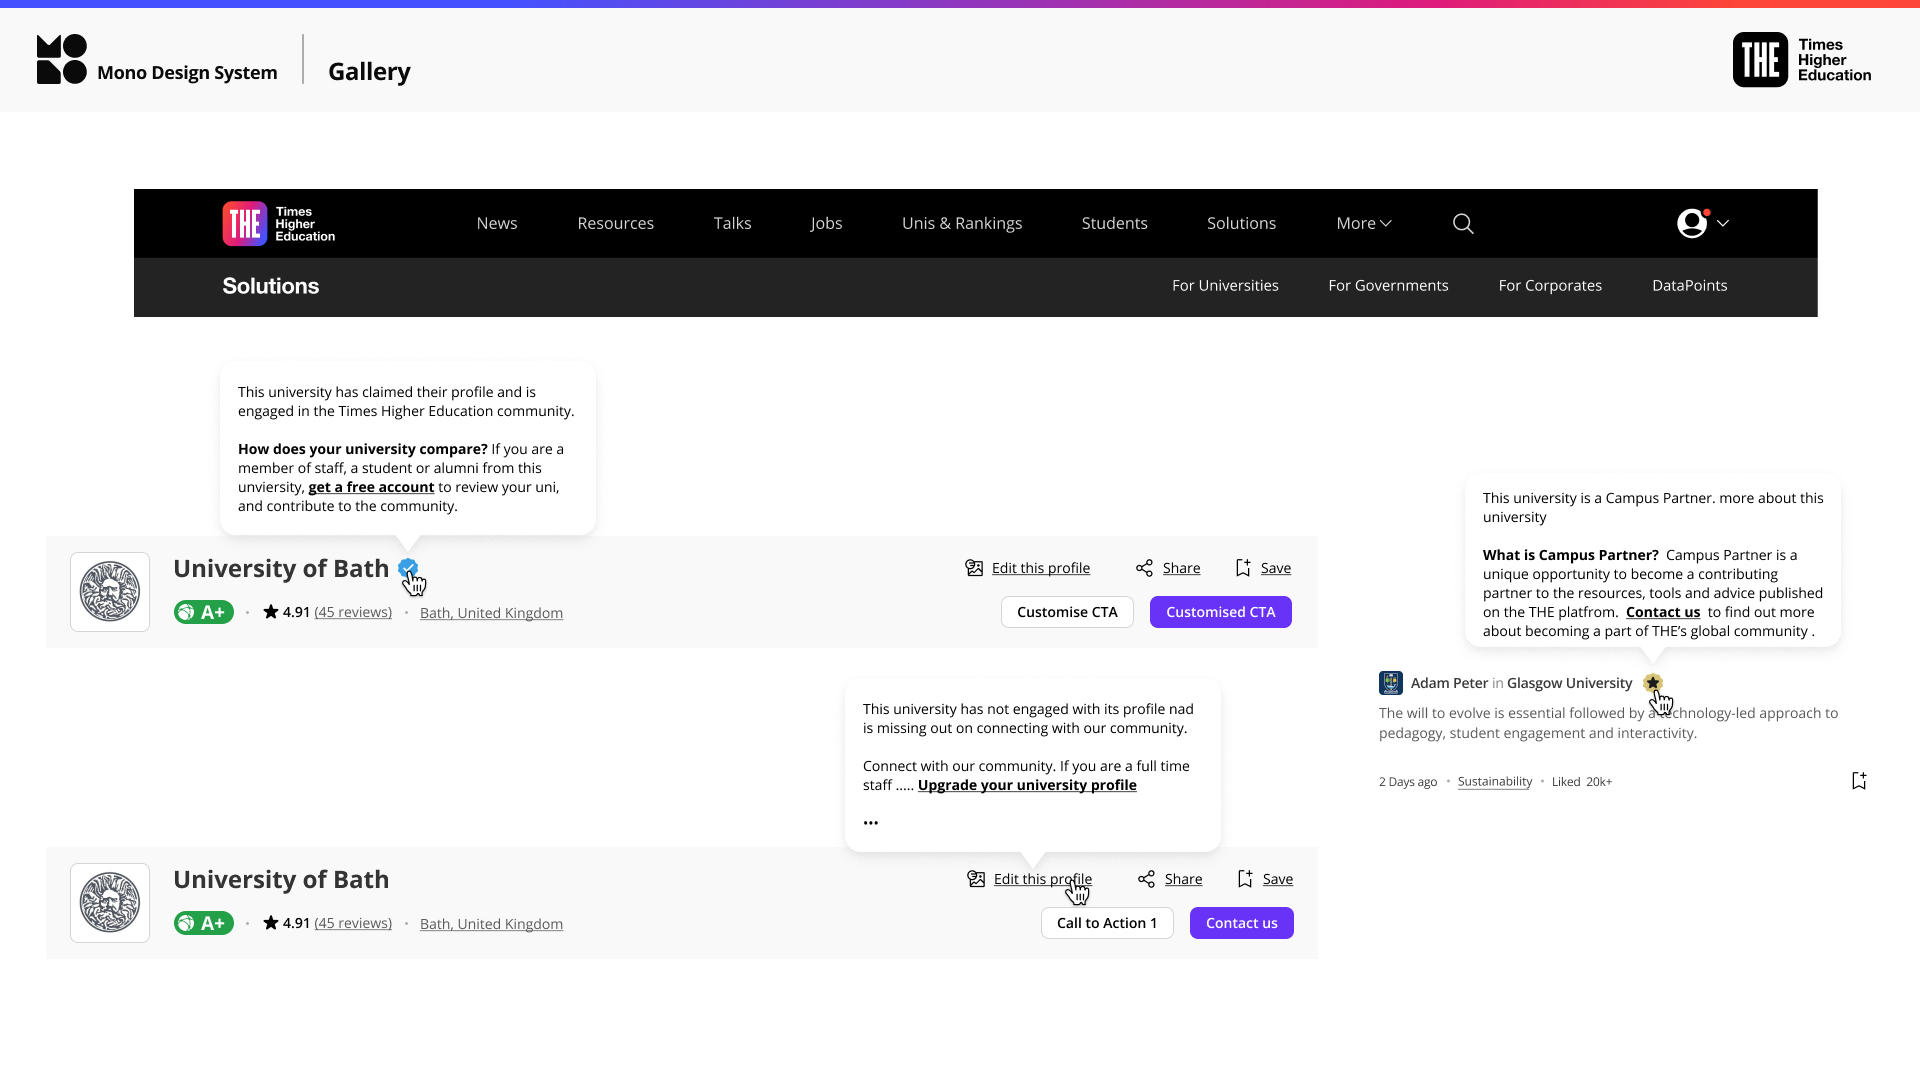1920x1080 pixels.
Task: Bookmark the Adam Peter article
Action: tap(1859, 781)
